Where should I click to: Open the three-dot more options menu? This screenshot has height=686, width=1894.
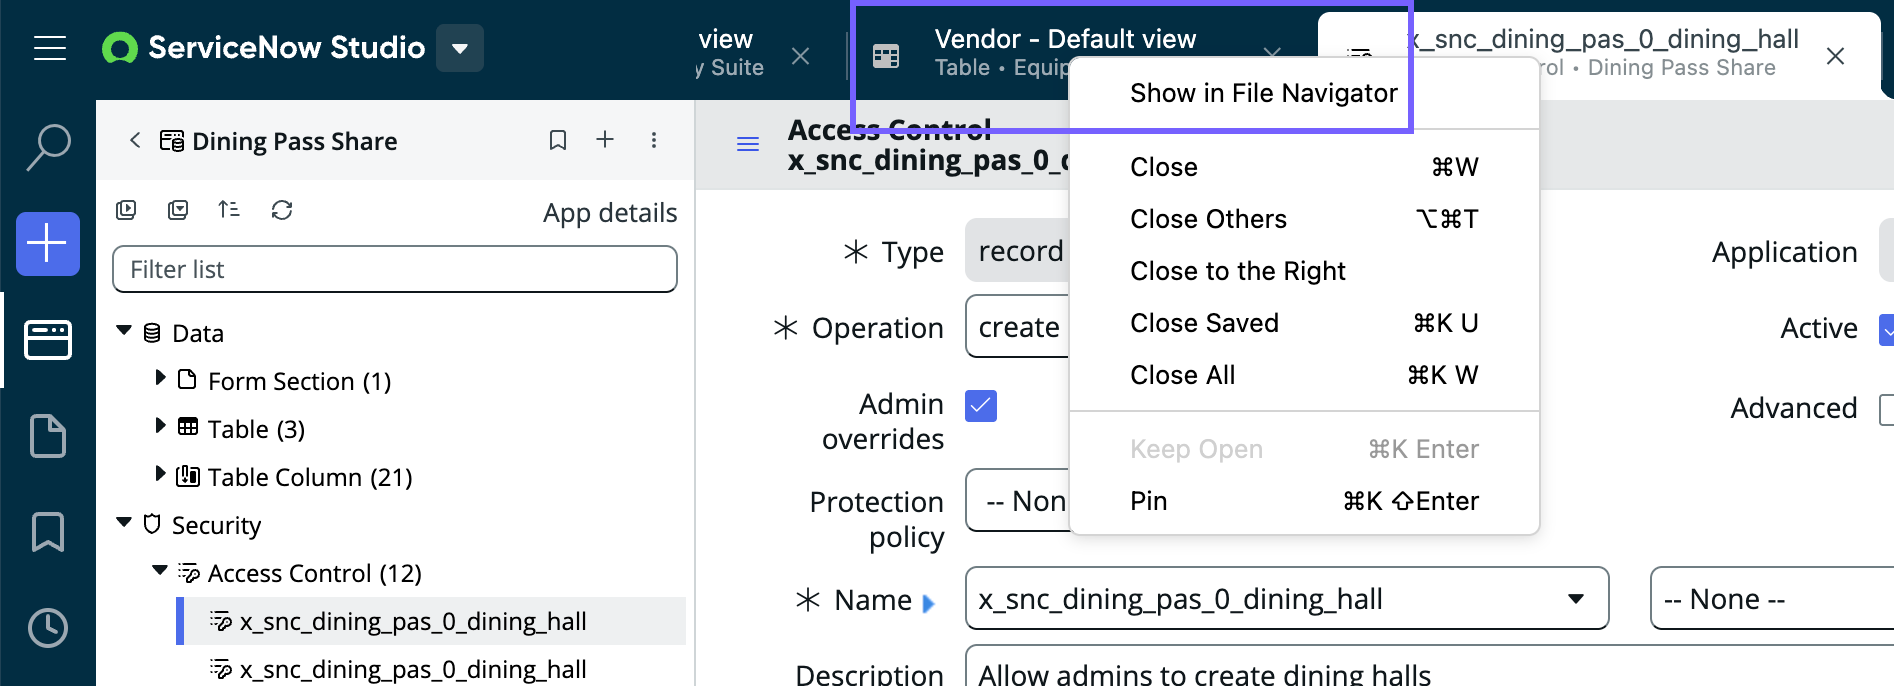[x=654, y=140]
